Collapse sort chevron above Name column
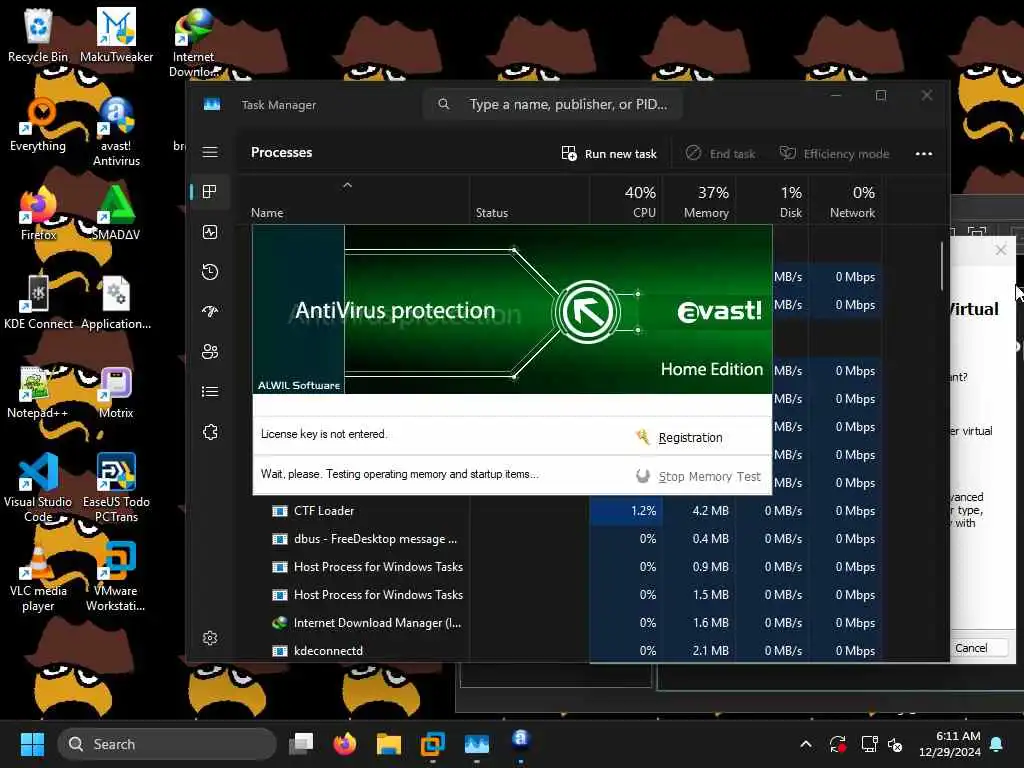1024x768 pixels. tap(347, 185)
